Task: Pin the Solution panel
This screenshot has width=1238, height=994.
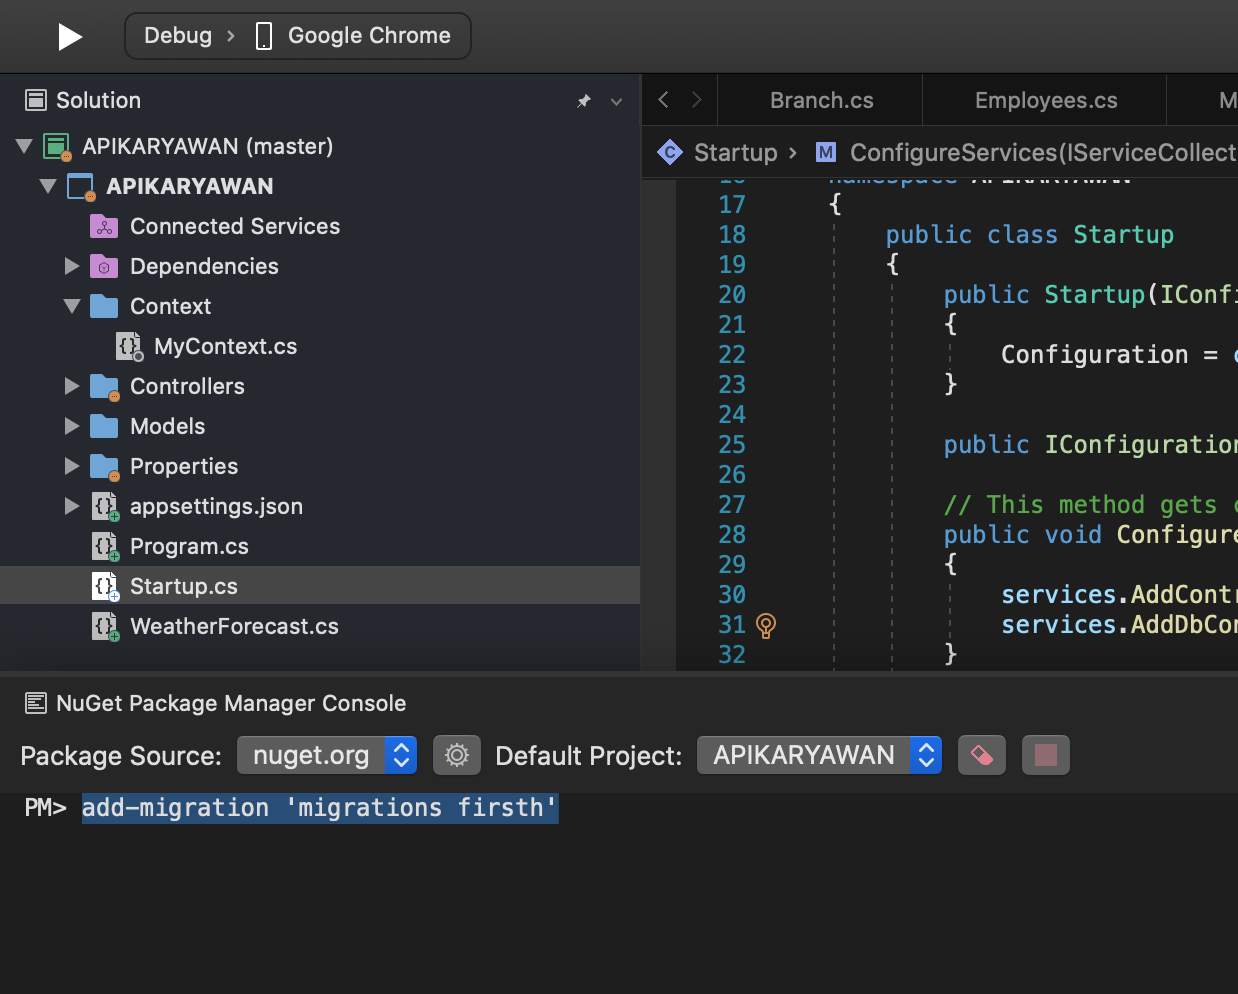Action: tap(584, 101)
